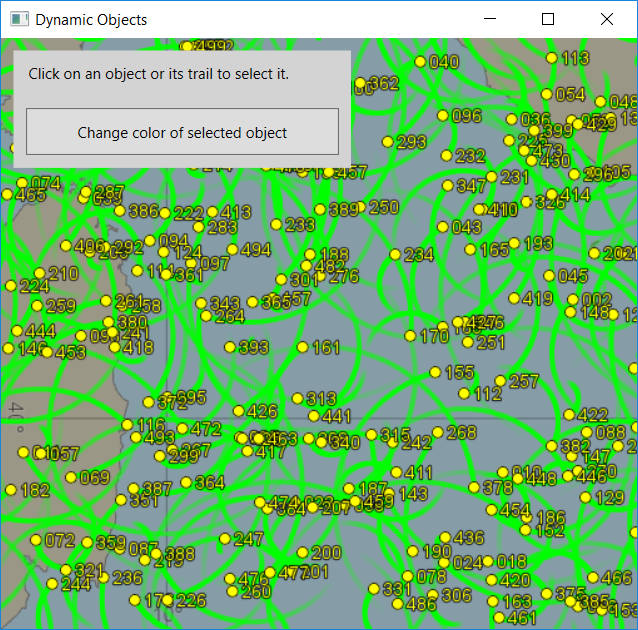Viewport: 638px width, 630px height.
Task: Click the object dot labeled 069
Action: [71, 477]
